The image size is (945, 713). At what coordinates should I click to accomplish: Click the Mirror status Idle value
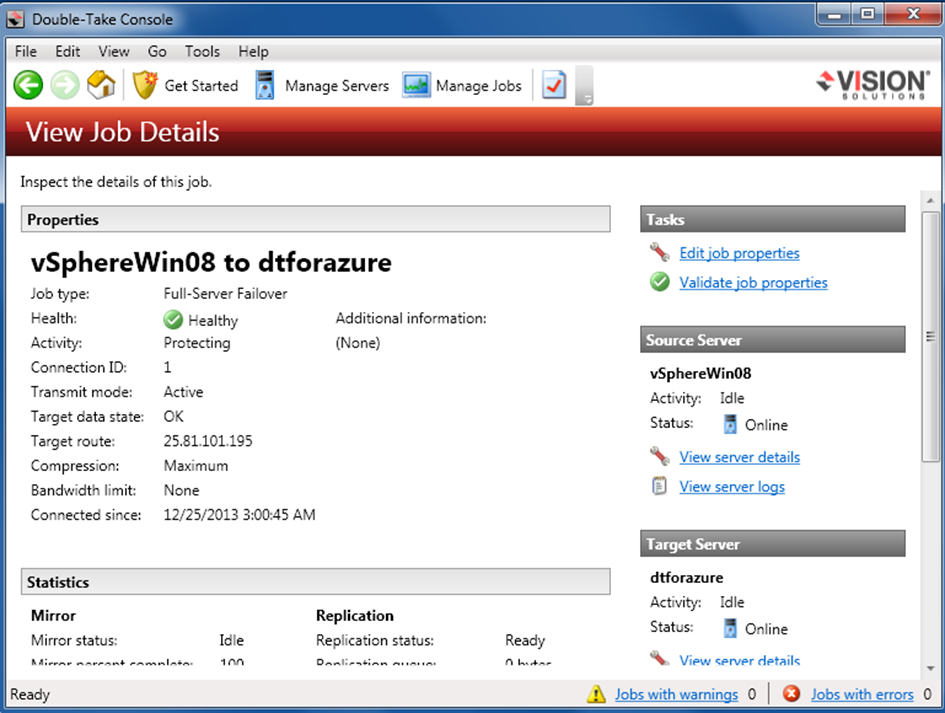231,640
